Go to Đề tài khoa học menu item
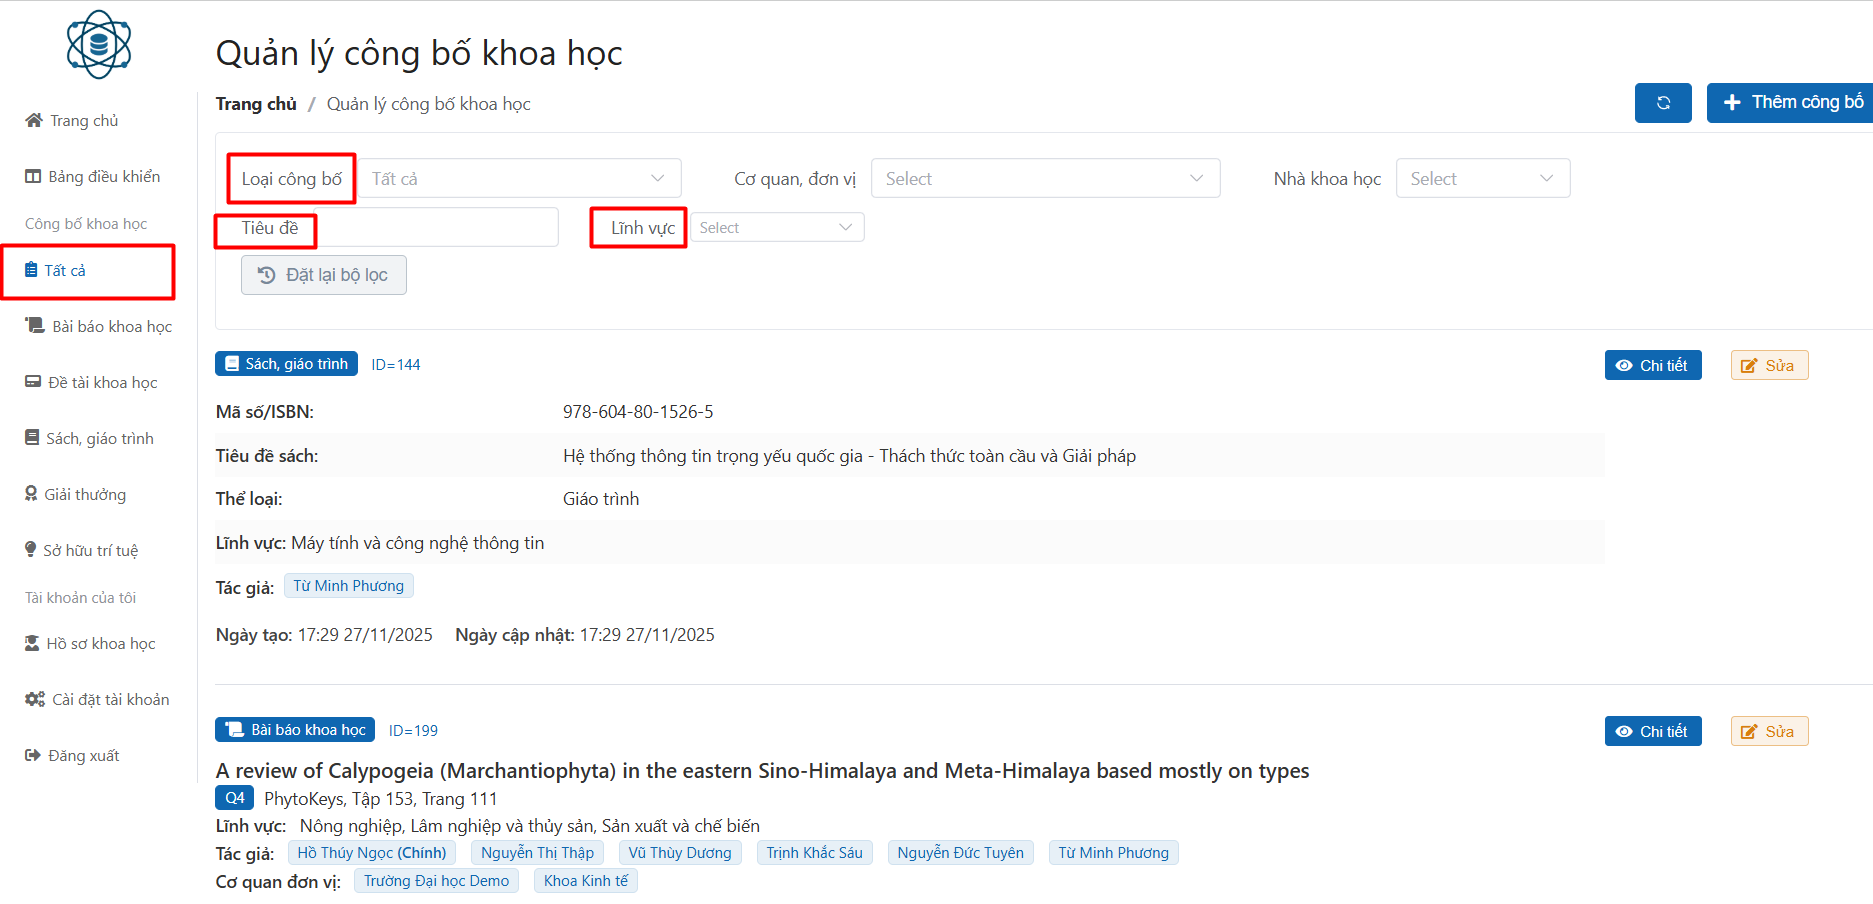Image resolution: width=1873 pixels, height=904 pixels. pos(102,383)
